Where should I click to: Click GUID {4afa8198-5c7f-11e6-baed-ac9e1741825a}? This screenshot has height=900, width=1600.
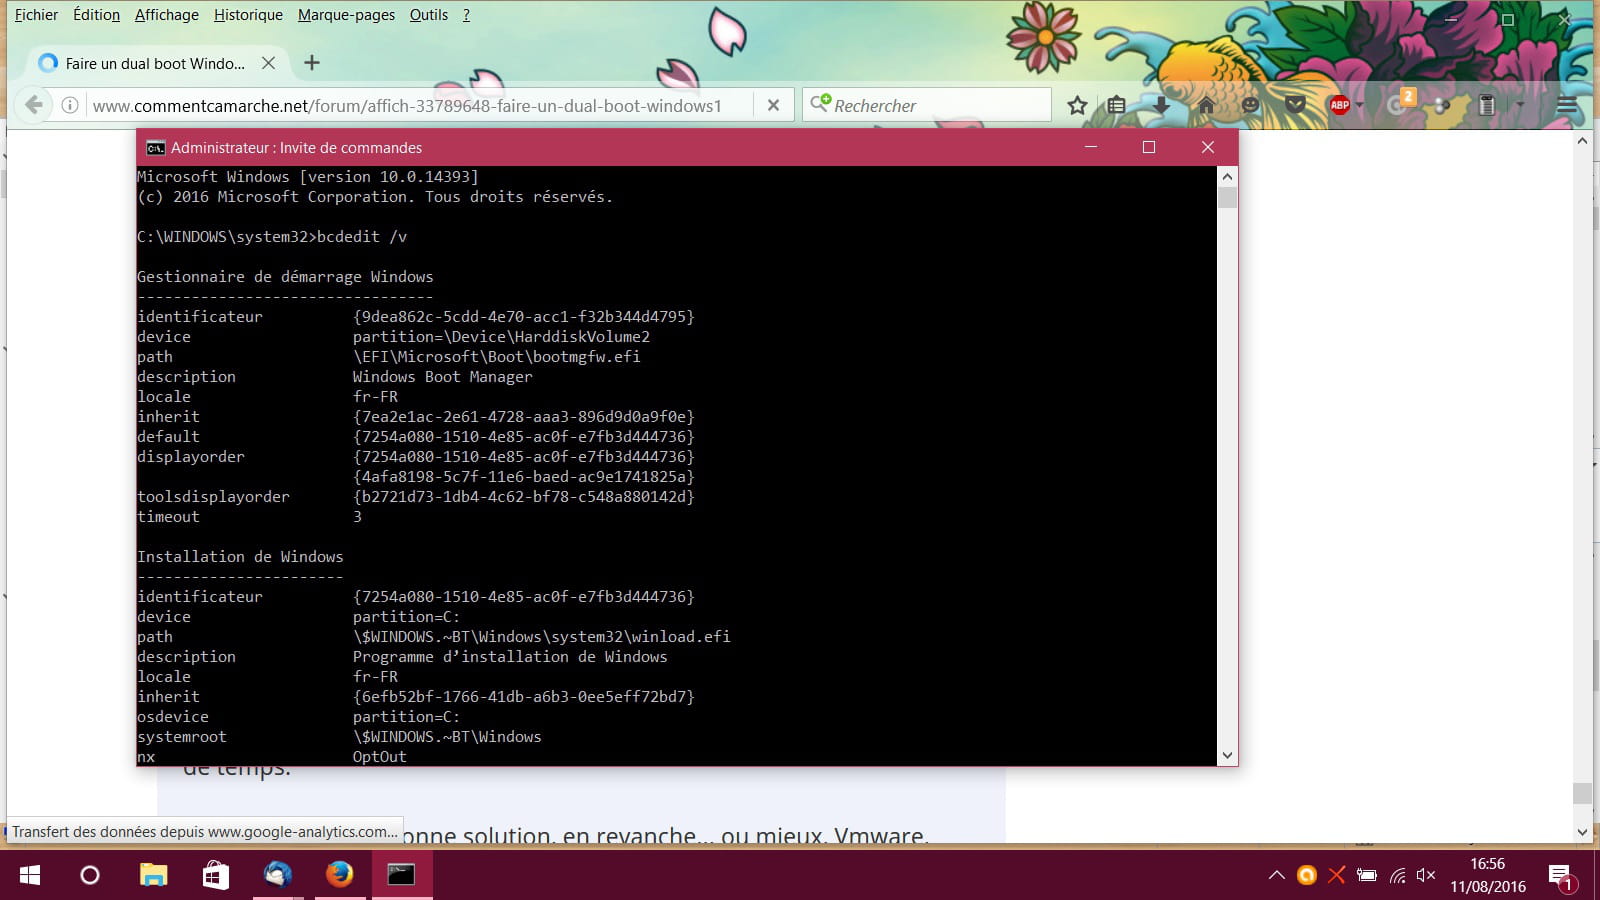coord(523,477)
